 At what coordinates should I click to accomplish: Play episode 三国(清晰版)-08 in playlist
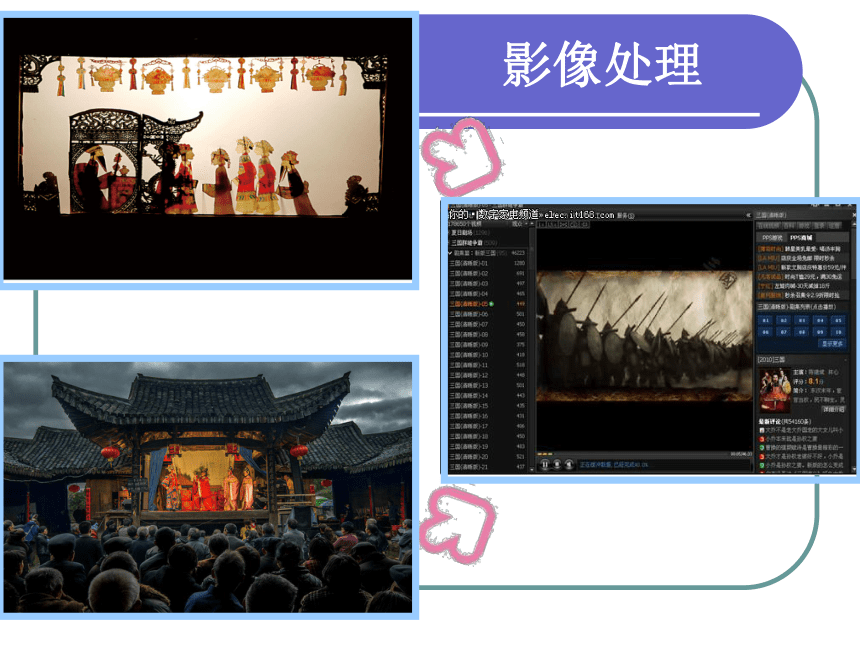point(488,335)
